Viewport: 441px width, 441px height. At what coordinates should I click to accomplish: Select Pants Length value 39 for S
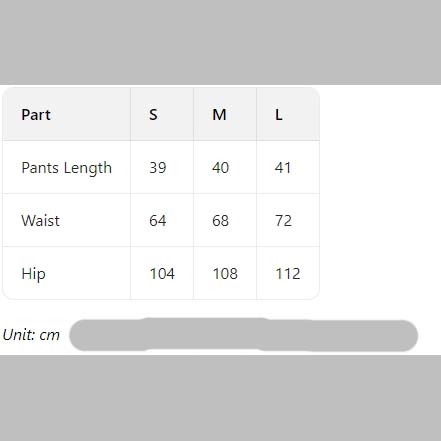coord(157,168)
